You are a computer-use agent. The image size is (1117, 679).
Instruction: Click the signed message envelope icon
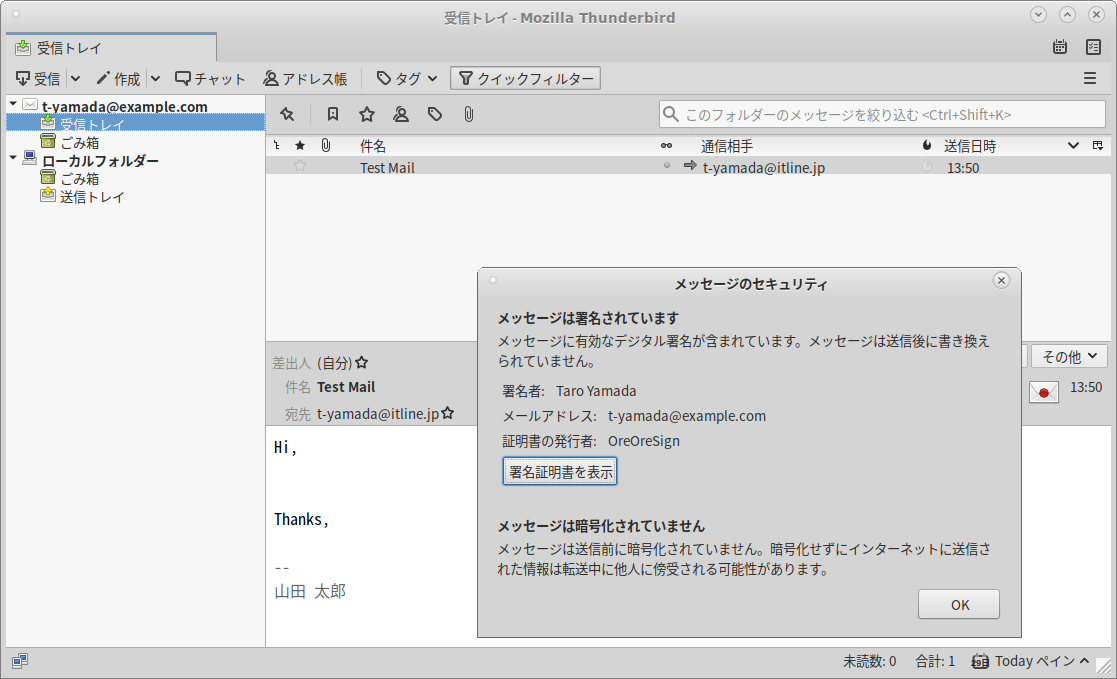1043,392
